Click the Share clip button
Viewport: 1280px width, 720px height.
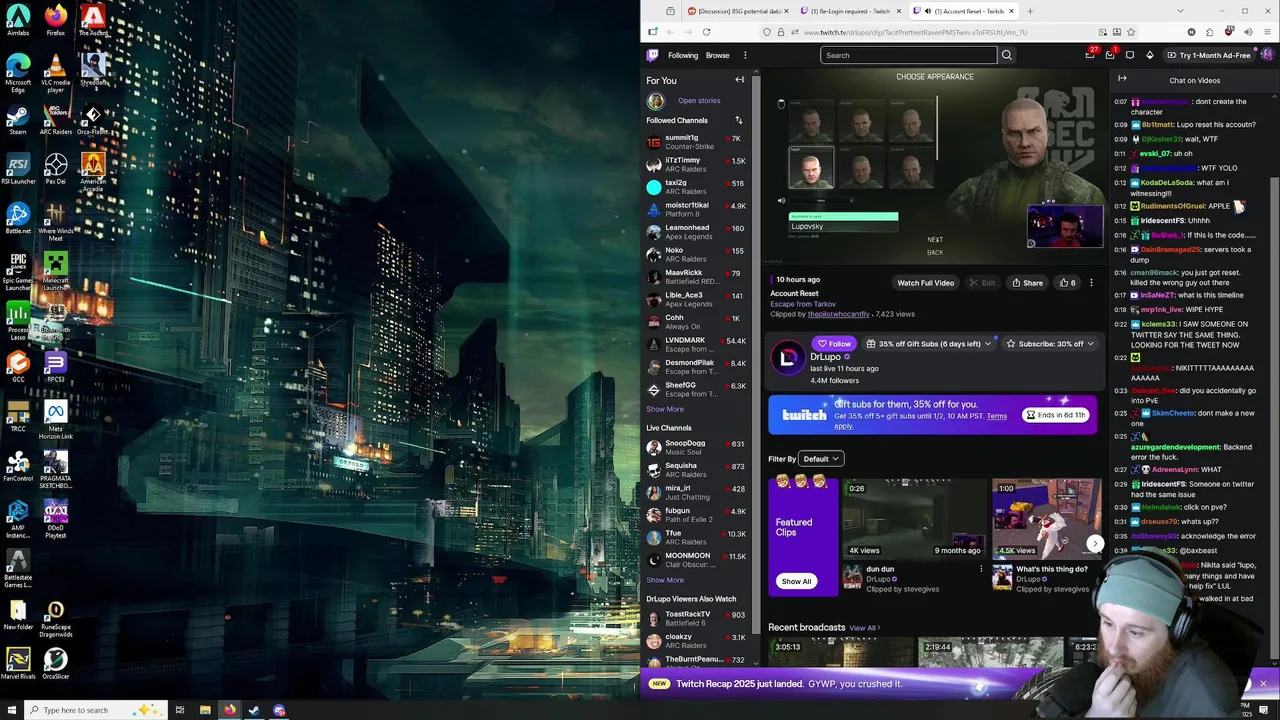(x=1027, y=283)
